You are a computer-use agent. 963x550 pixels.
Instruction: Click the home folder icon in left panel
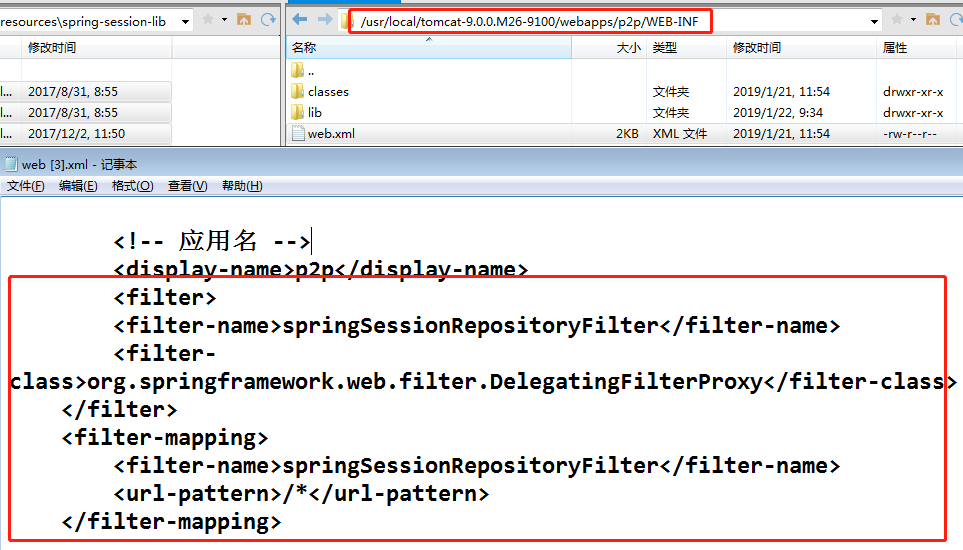tap(244, 20)
